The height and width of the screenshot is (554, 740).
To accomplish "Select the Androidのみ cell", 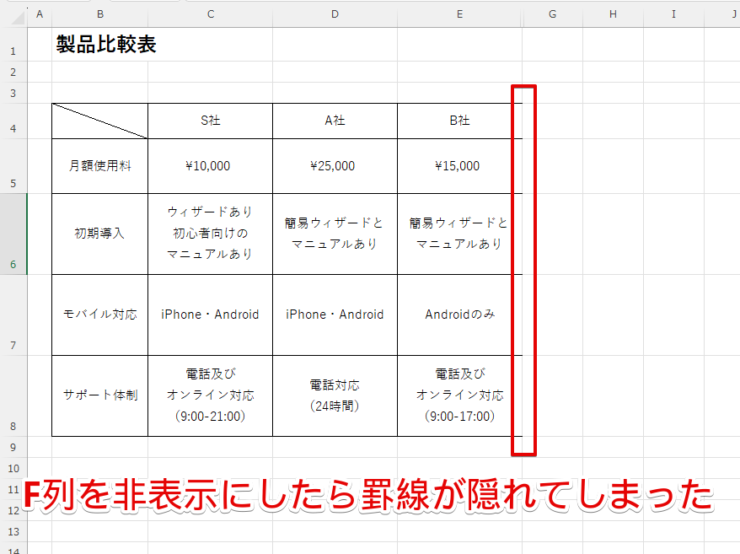I will pos(460,315).
